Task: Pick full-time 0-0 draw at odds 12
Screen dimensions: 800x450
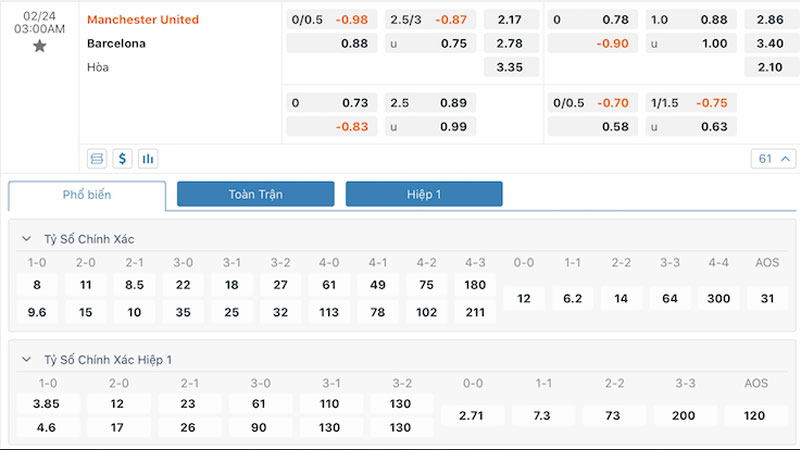Action: [523, 298]
